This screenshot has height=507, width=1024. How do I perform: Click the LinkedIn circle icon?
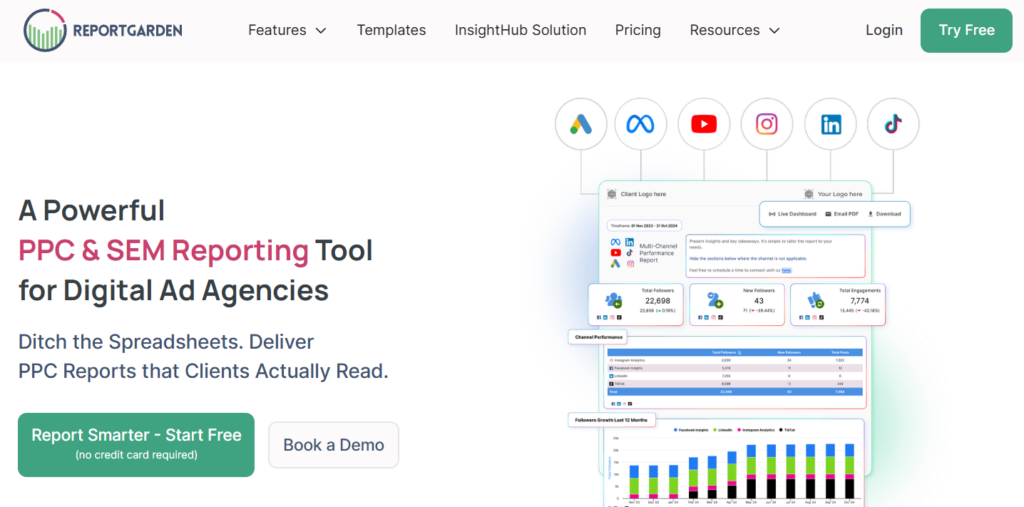pos(831,124)
